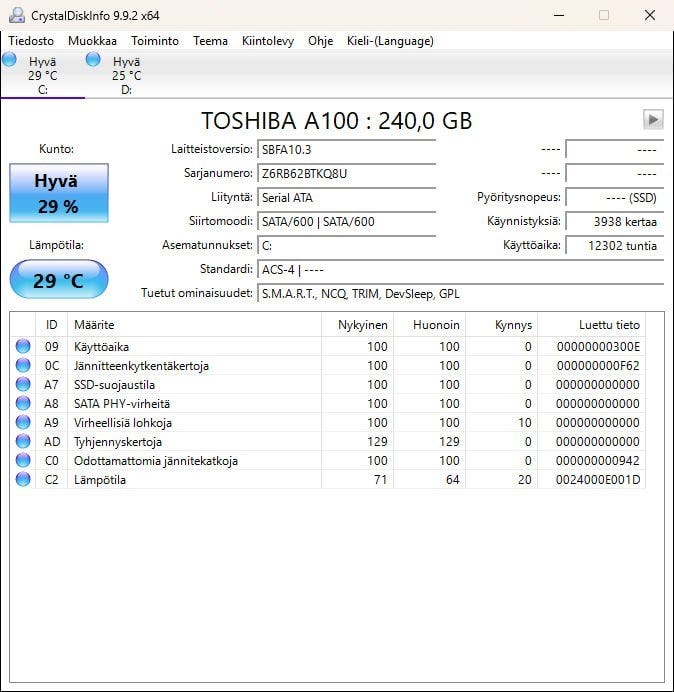Viewport: 674px width, 692px height.
Task: Click the raw value 00000000300E
Action: tap(598, 347)
